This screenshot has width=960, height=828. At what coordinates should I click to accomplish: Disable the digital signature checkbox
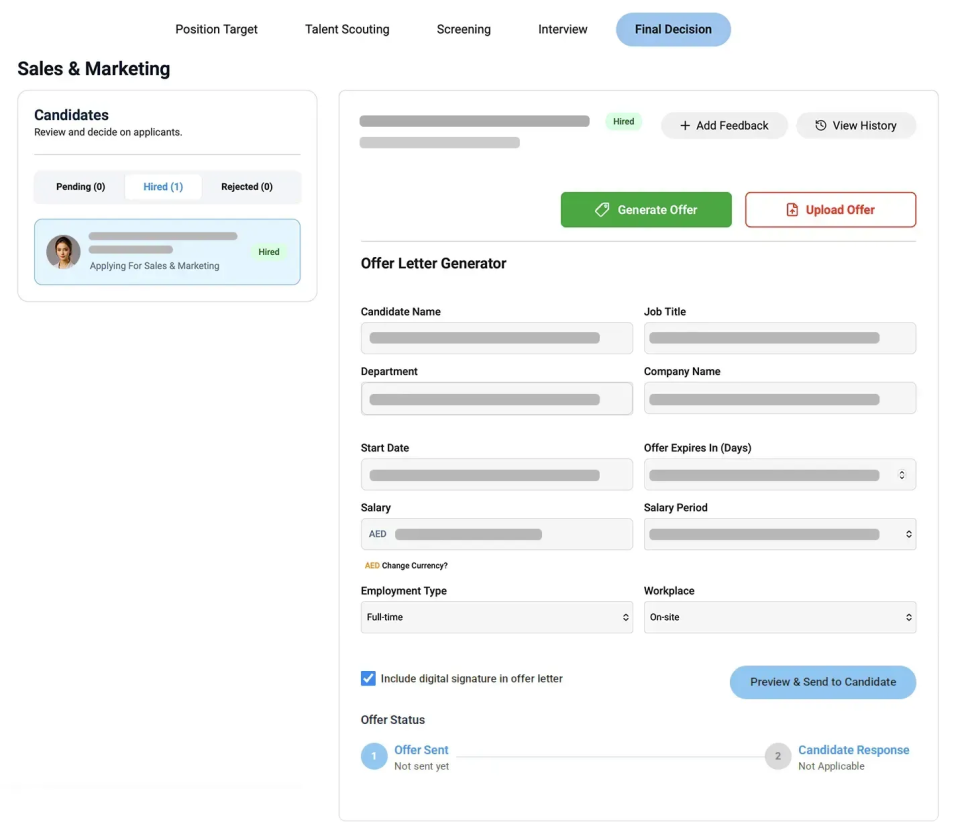pos(368,678)
